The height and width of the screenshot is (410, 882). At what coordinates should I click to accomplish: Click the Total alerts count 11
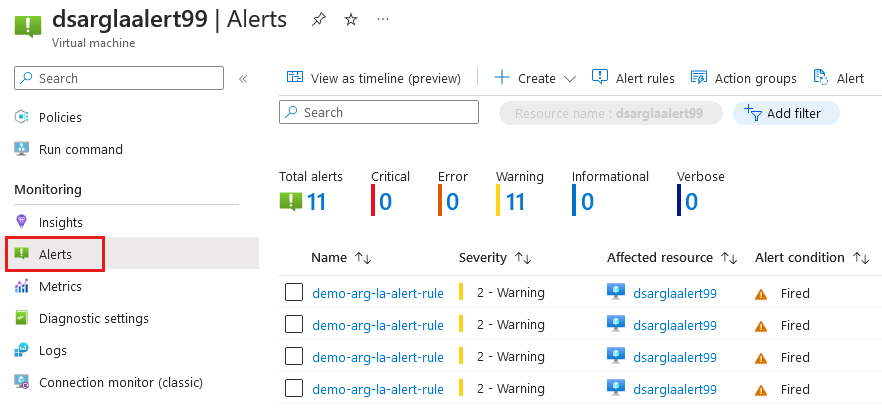point(317,202)
